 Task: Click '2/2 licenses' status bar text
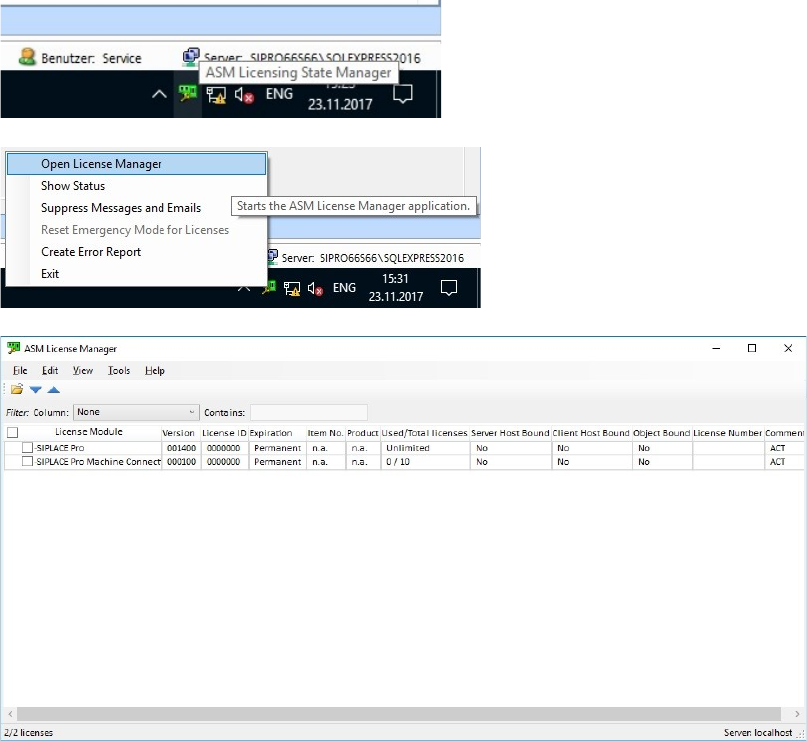28,732
